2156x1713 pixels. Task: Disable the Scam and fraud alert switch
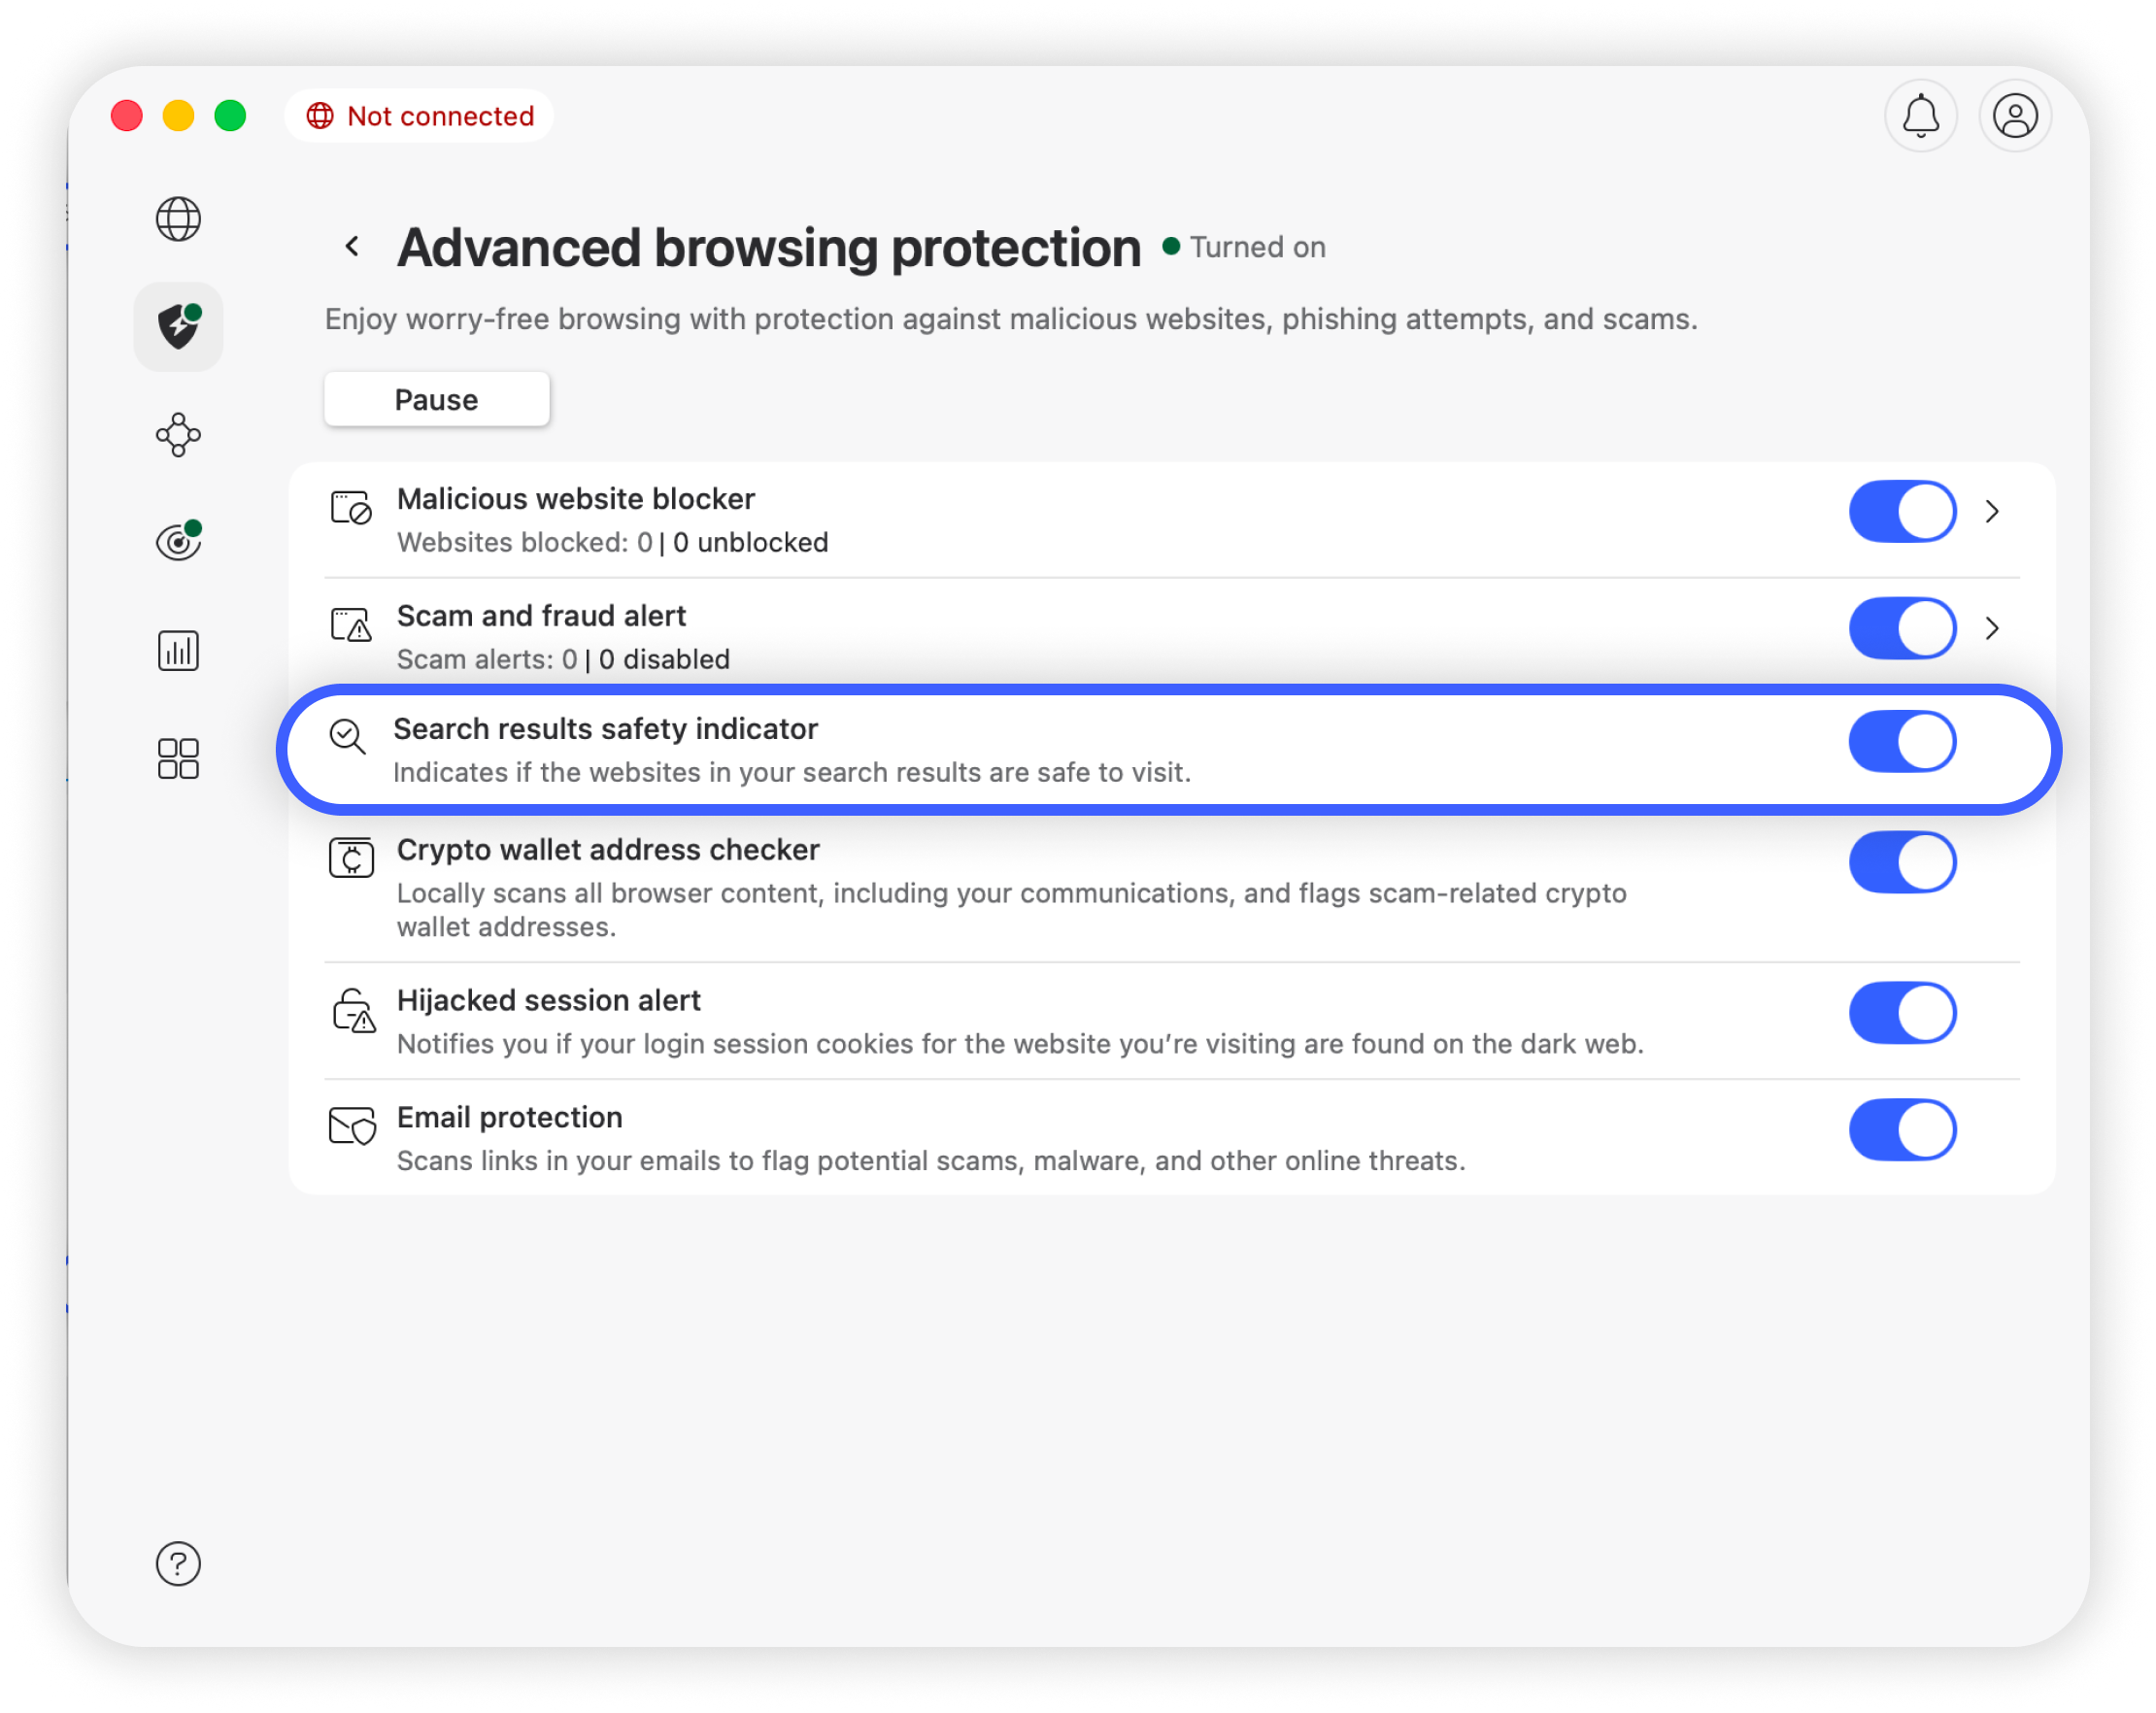pos(1902,629)
